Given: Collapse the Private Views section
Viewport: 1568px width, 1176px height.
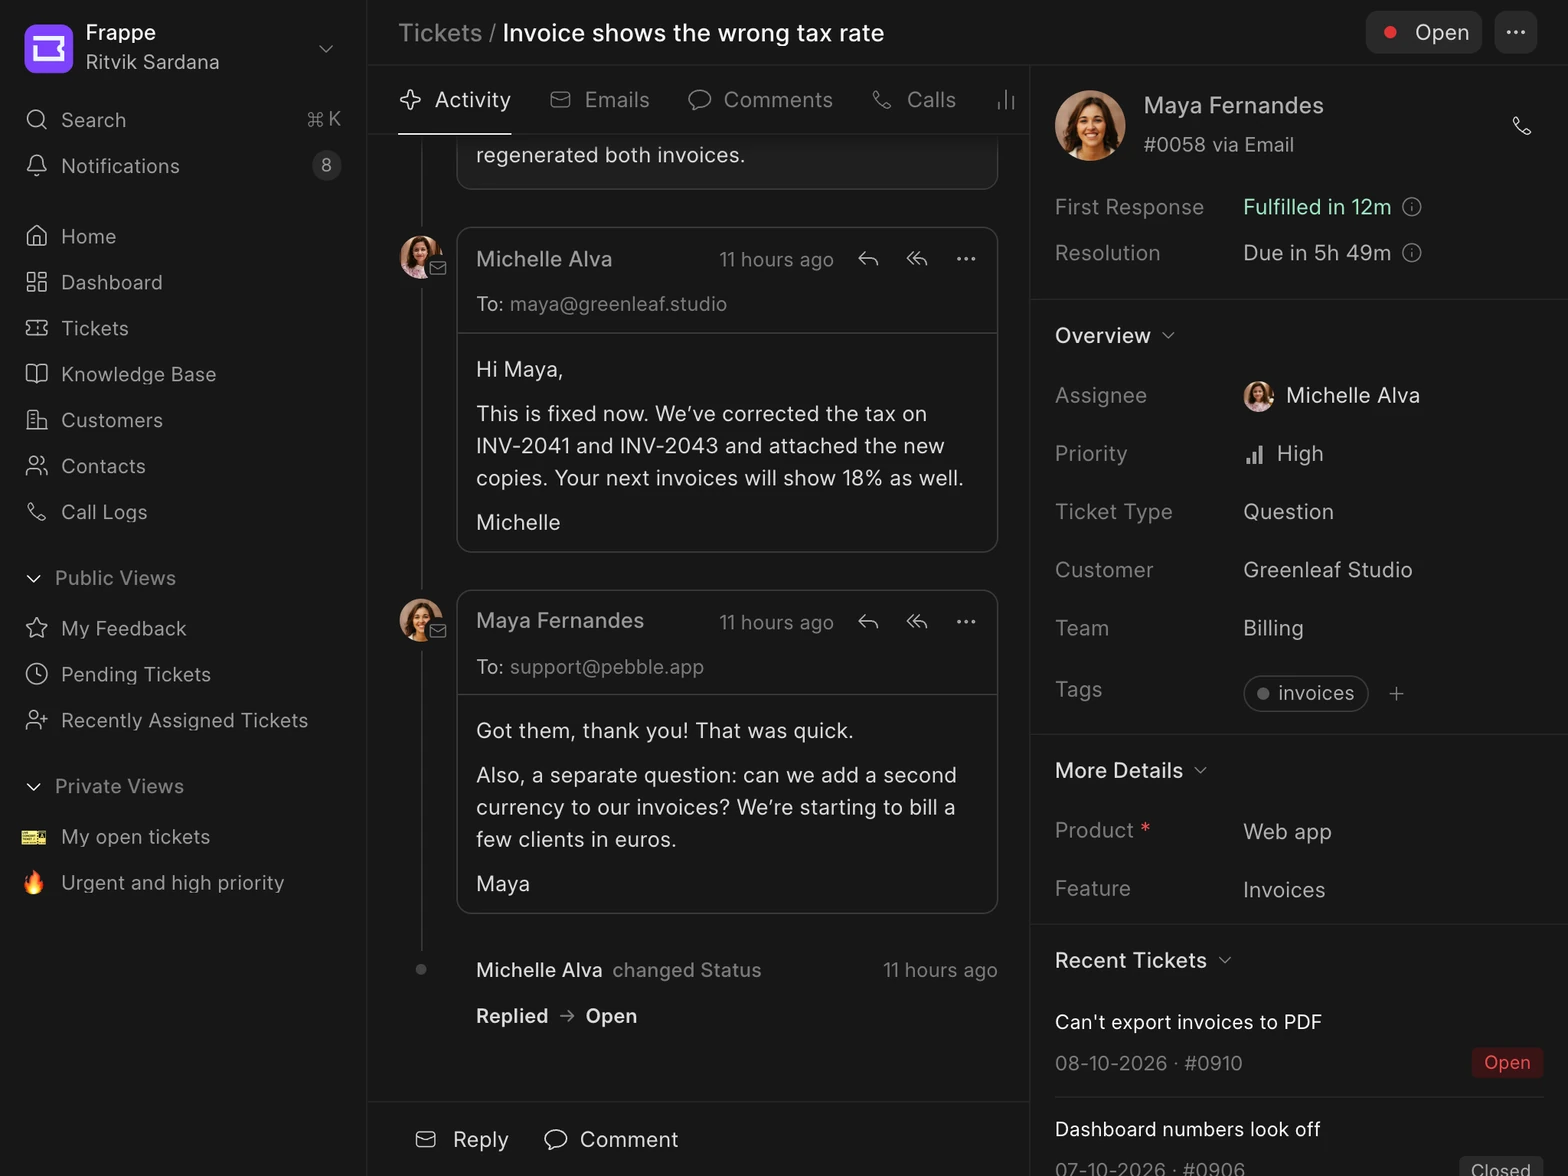Looking at the screenshot, I should [104, 786].
